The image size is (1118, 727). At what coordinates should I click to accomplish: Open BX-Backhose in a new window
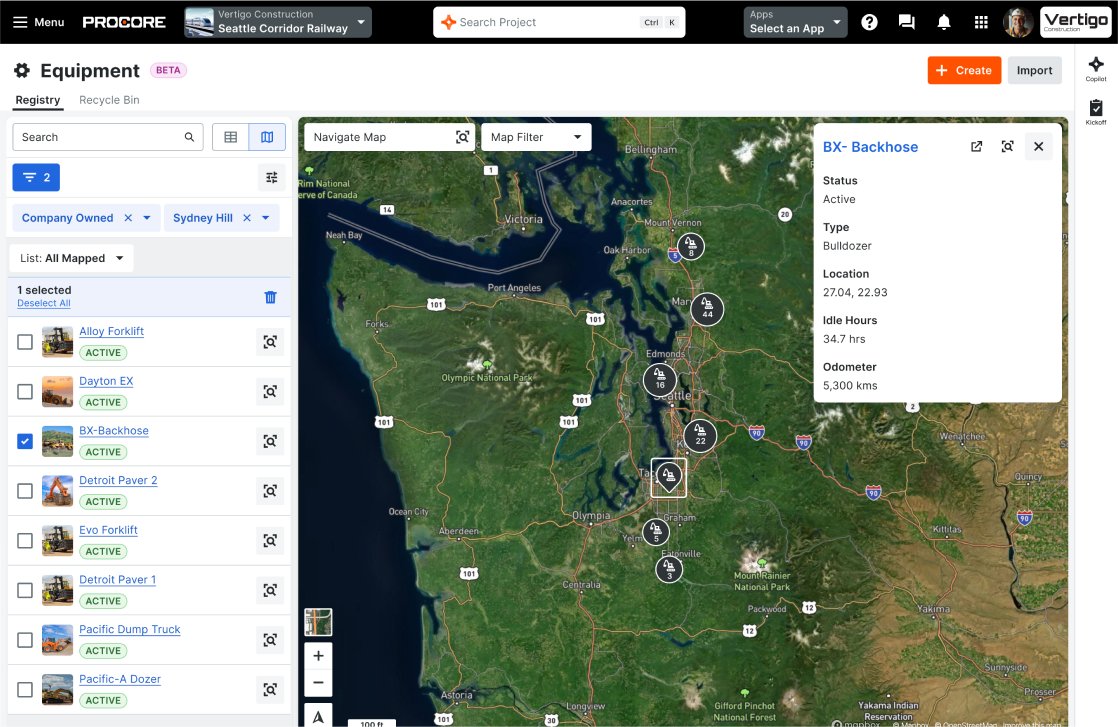point(976,146)
